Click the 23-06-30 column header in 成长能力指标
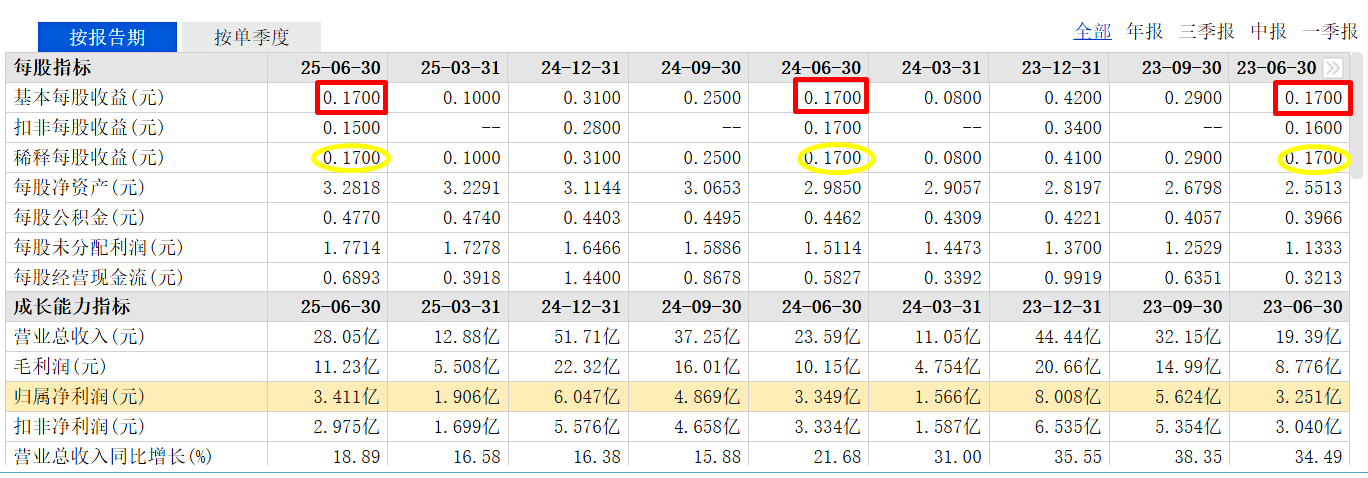 tap(1302, 306)
